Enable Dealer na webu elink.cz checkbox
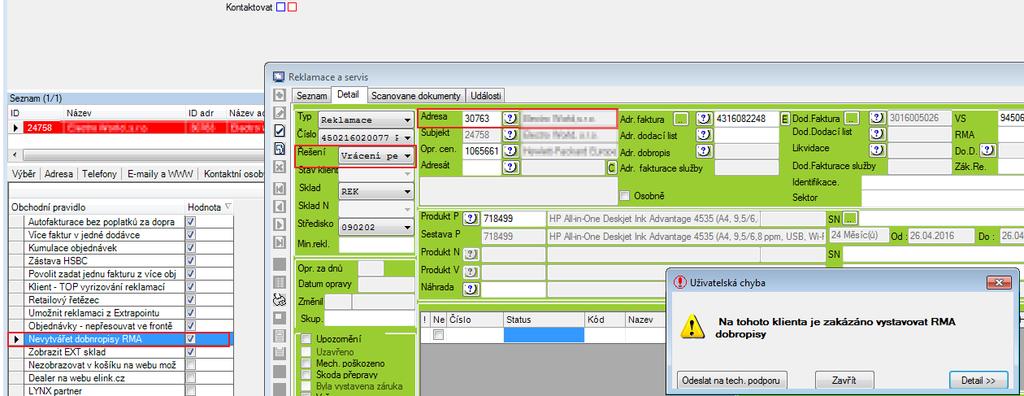This screenshot has height=396, width=1024. [191, 378]
